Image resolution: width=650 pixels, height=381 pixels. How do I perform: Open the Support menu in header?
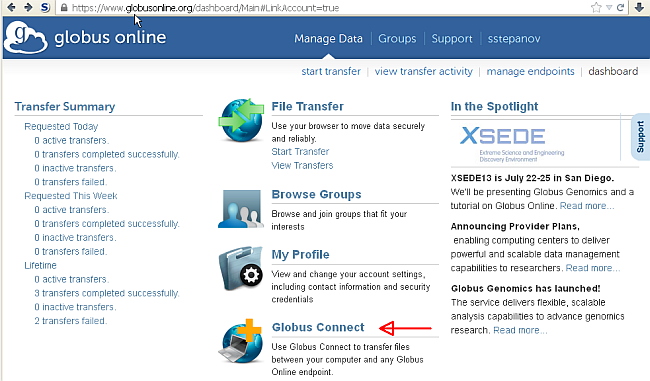point(452,39)
